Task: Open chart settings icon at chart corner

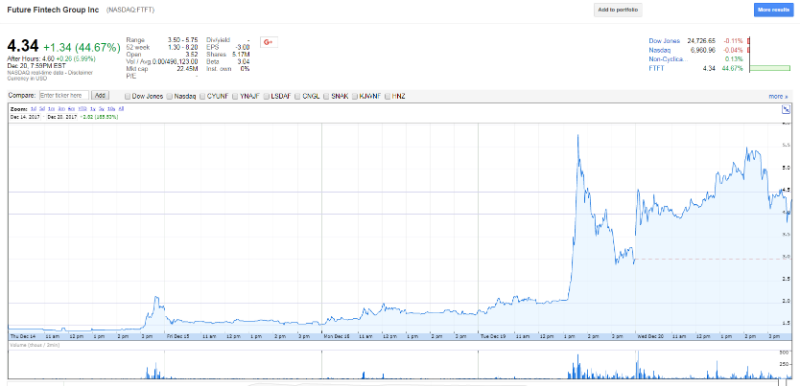Action: (786, 109)
